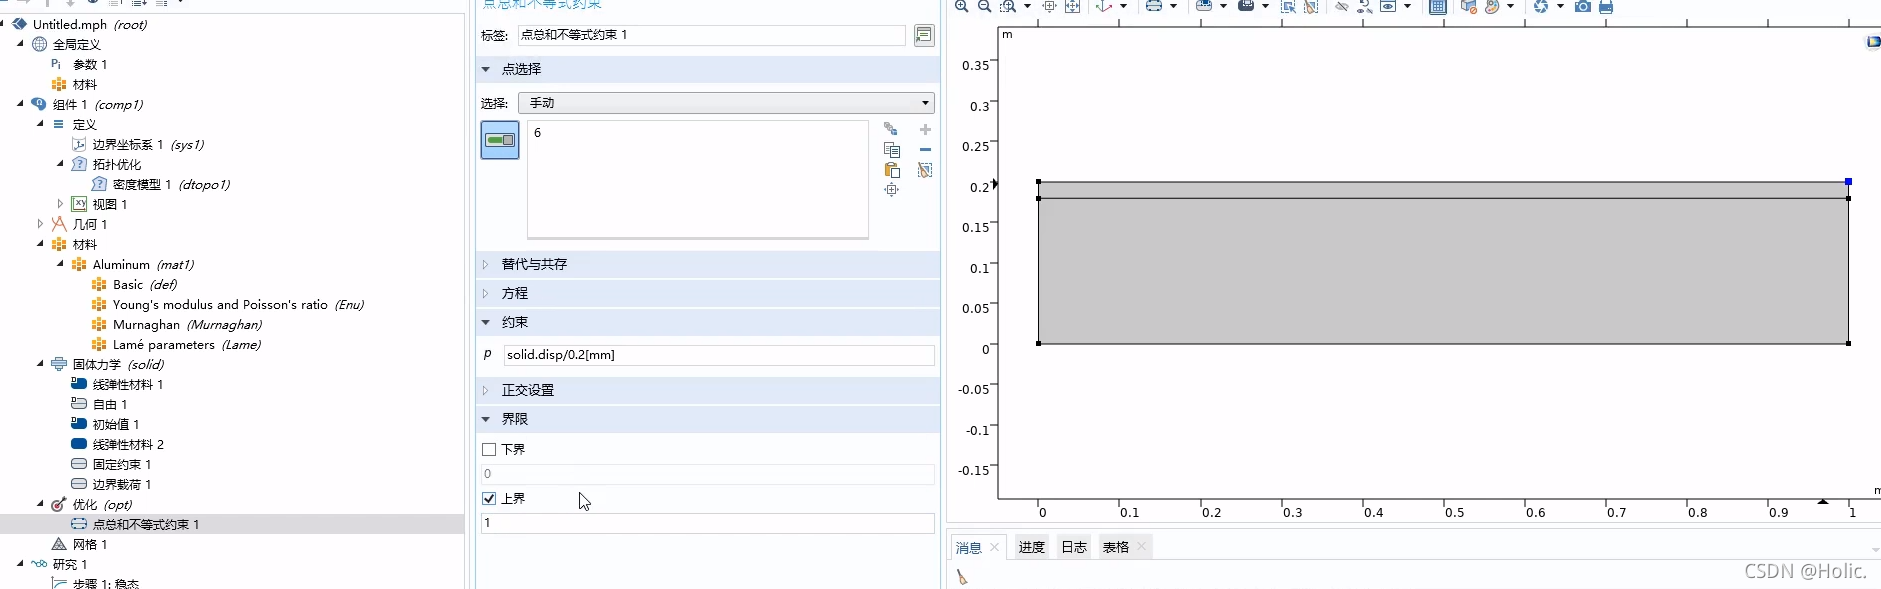Open the 选择 dropdown showing 手动
1881x589 pixels.
pyautogui.click(x=726, y=103)
